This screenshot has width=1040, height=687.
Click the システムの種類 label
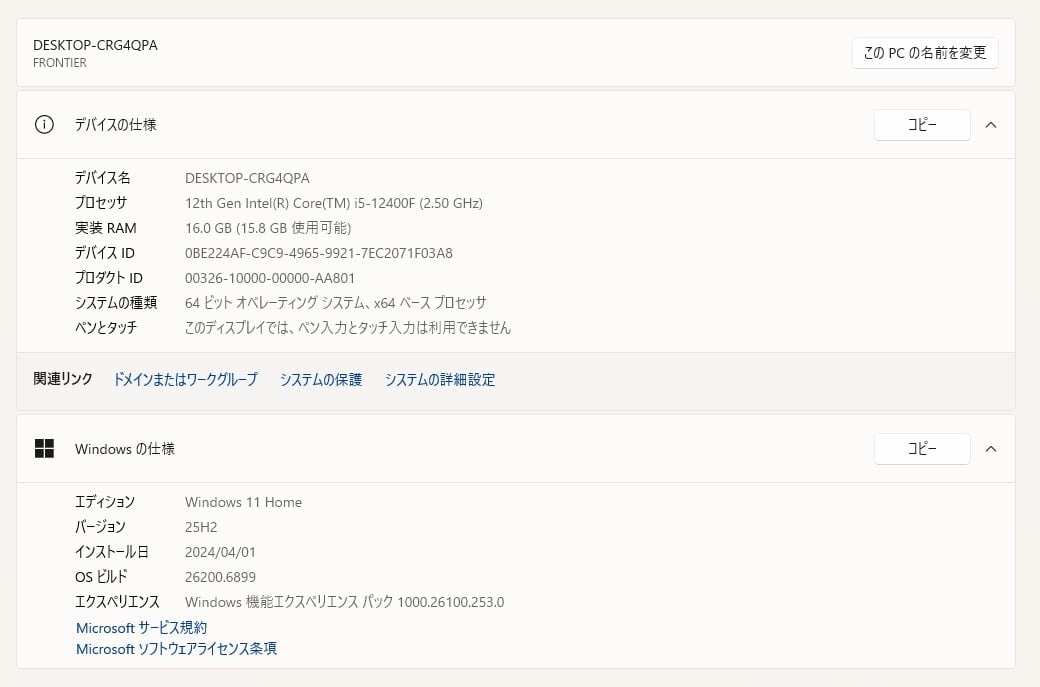(116, 303)
